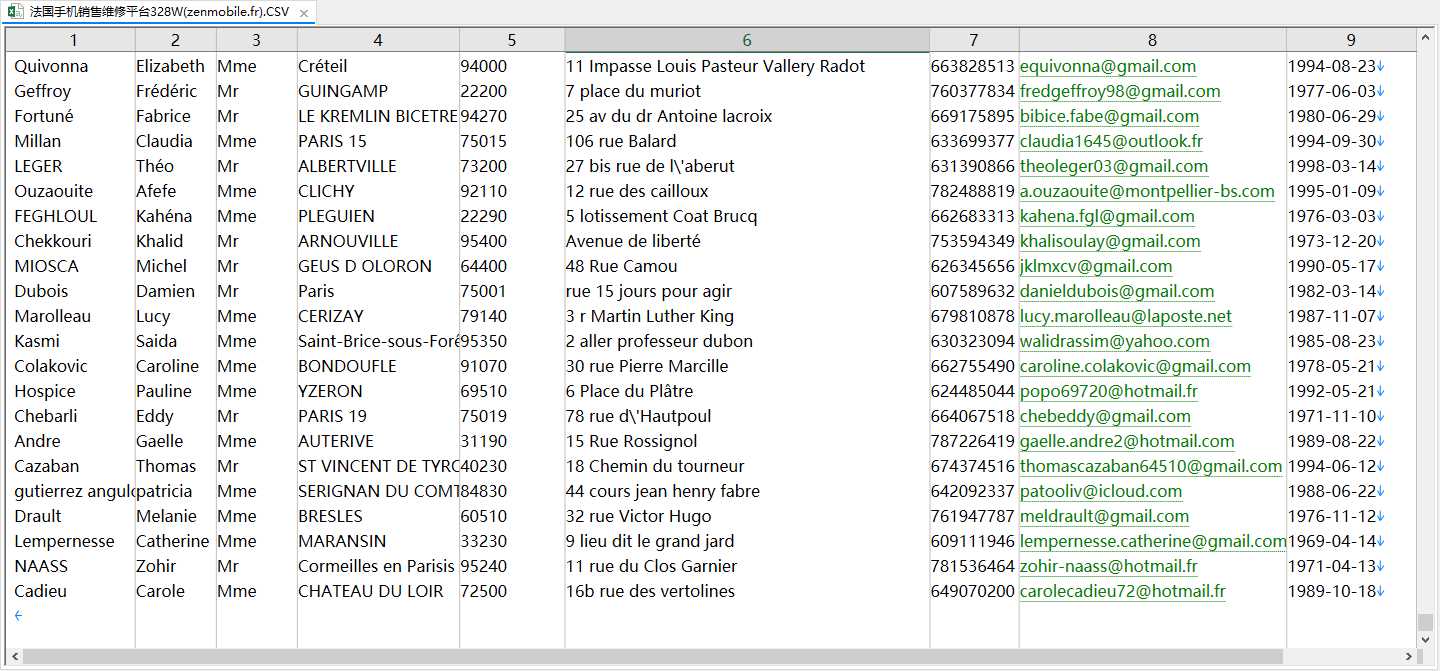Open email link chebeddy@gmail.com

[x=1105, y=416]
